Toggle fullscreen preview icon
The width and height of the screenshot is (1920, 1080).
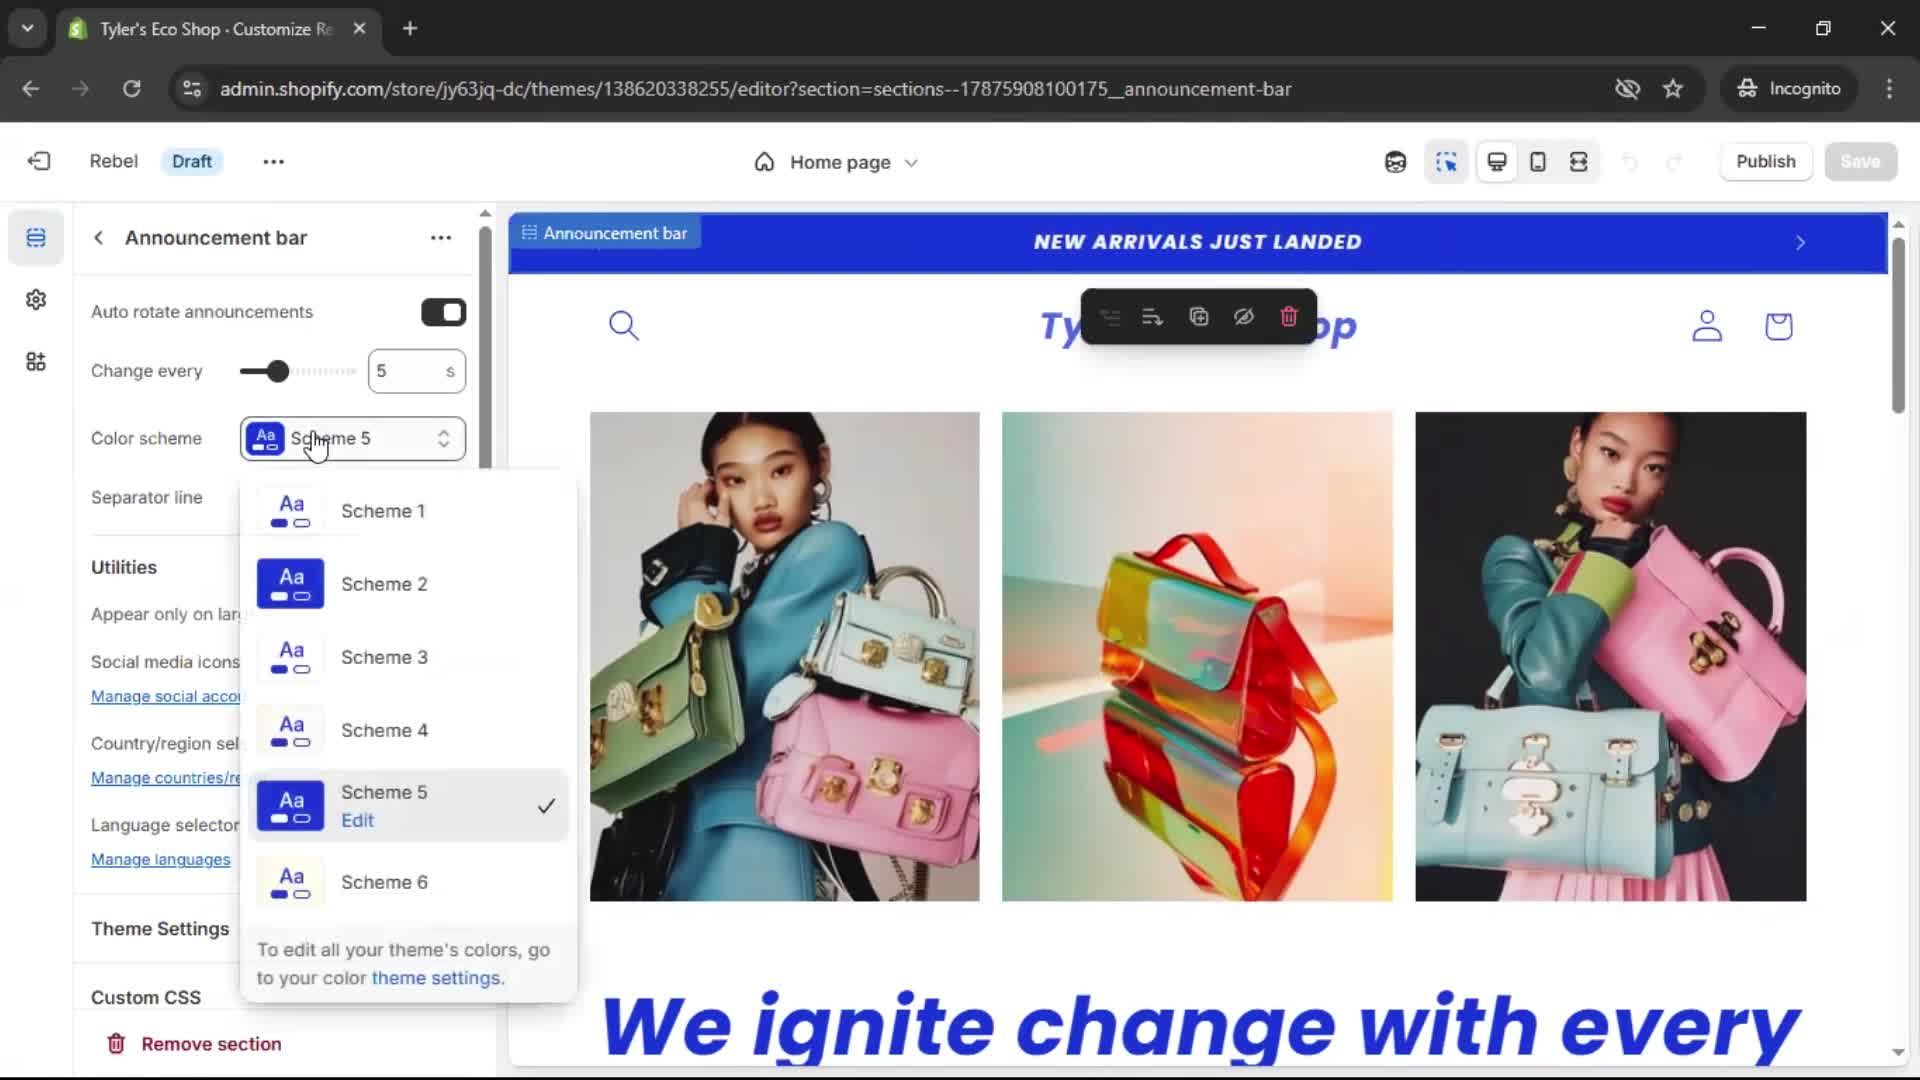1578,162
